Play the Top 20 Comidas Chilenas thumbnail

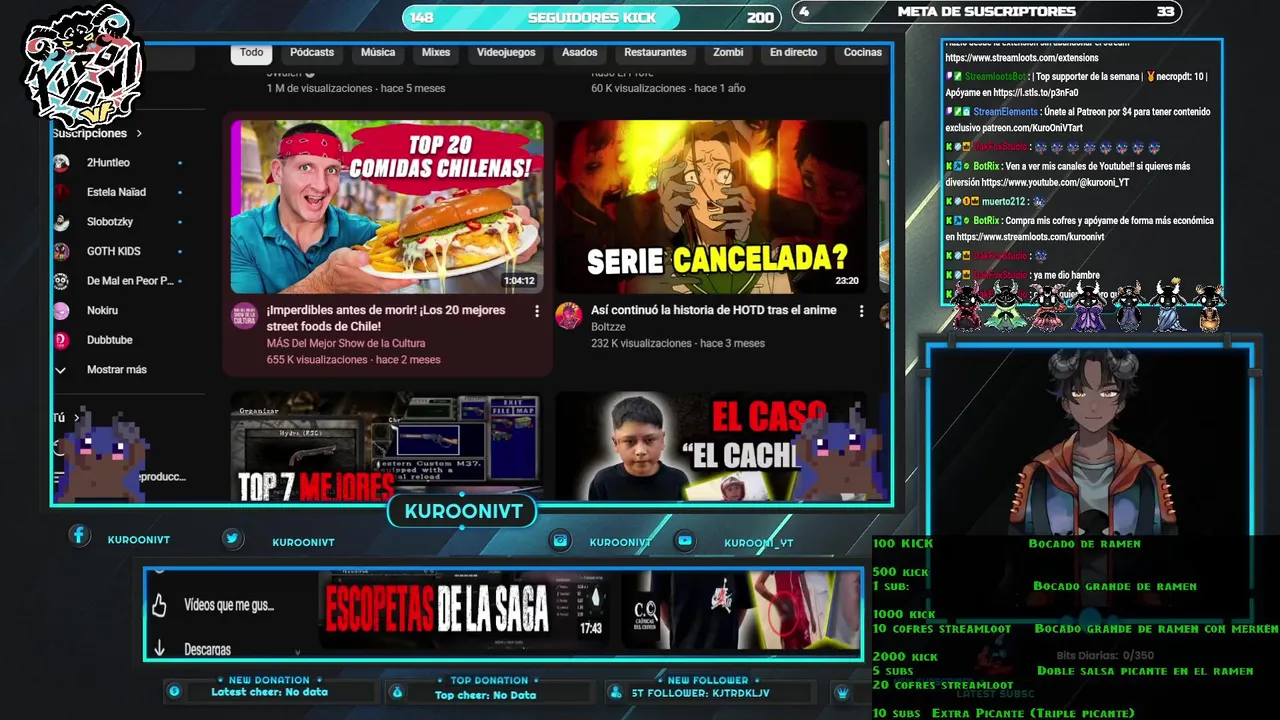(387, 207)
